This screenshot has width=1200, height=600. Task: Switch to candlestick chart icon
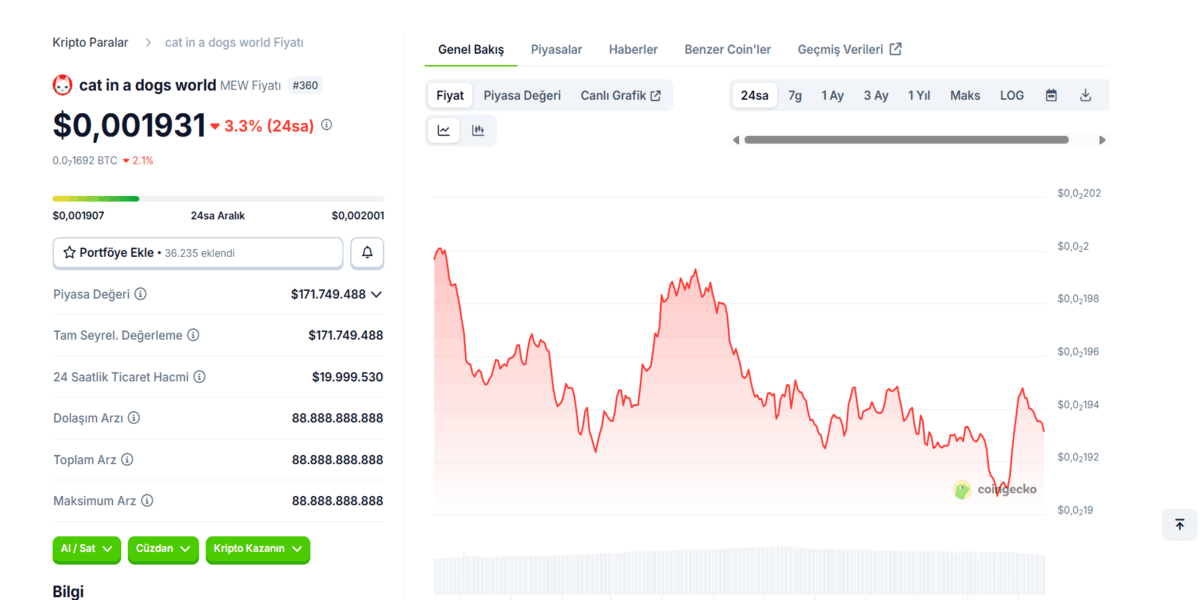click(478, 130)
